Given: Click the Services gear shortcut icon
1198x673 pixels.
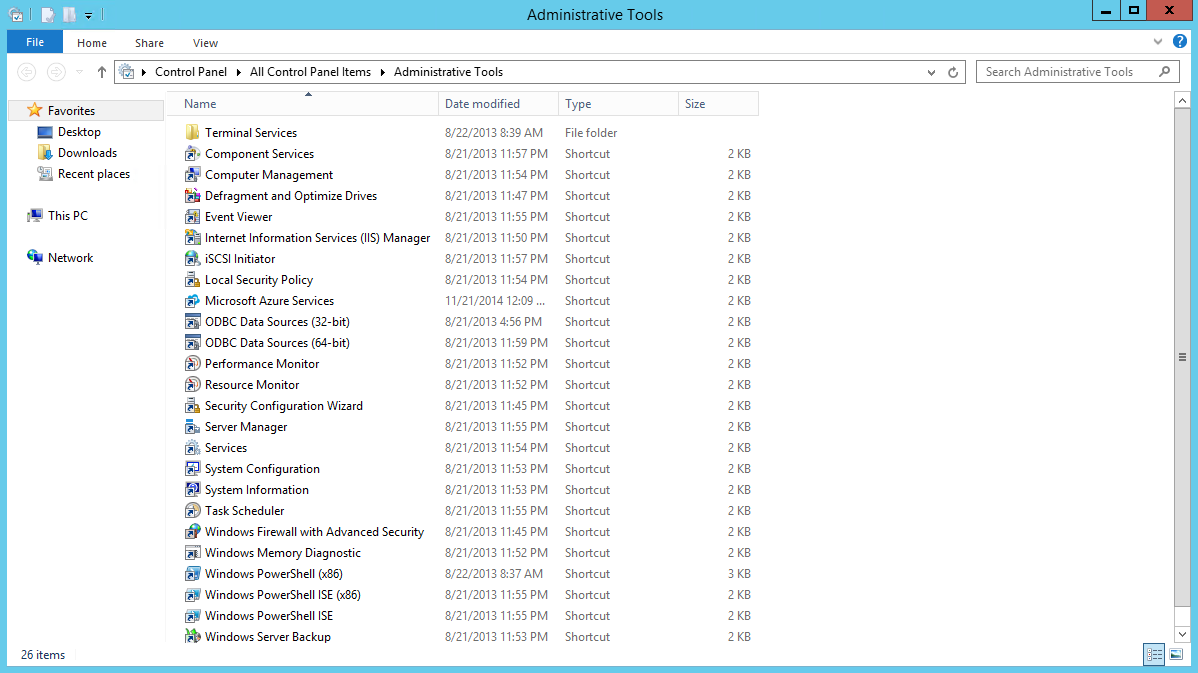Looking at the screenshot, I should click(193, 448).
